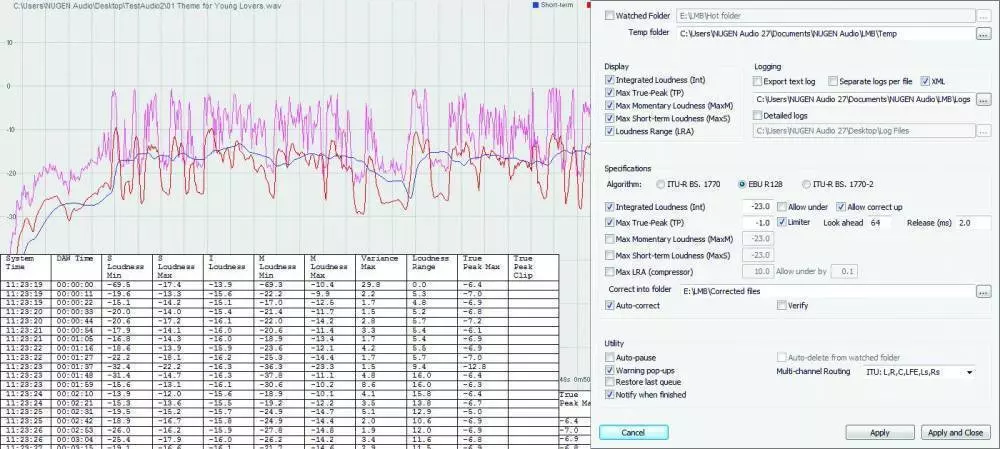Select the EBU R128 algorithm

[x=742, y=184]
